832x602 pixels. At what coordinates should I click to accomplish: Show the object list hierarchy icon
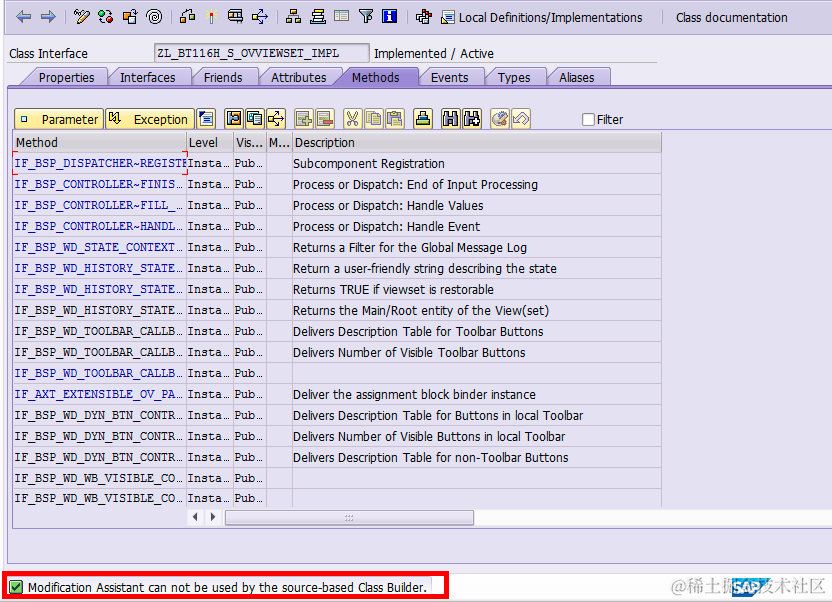[293, 17]
